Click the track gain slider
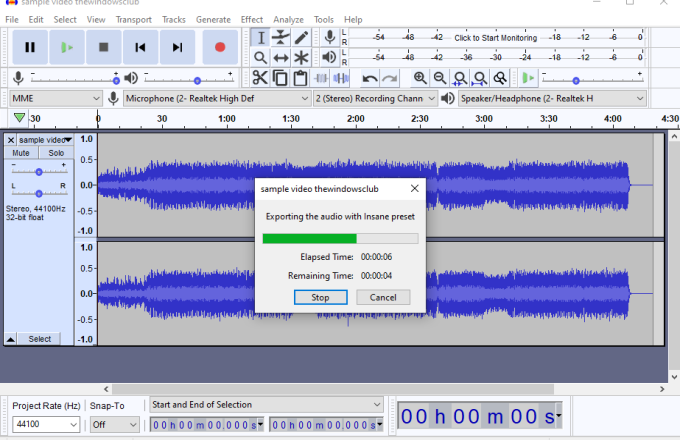680x440 pixels. [38, 170]
